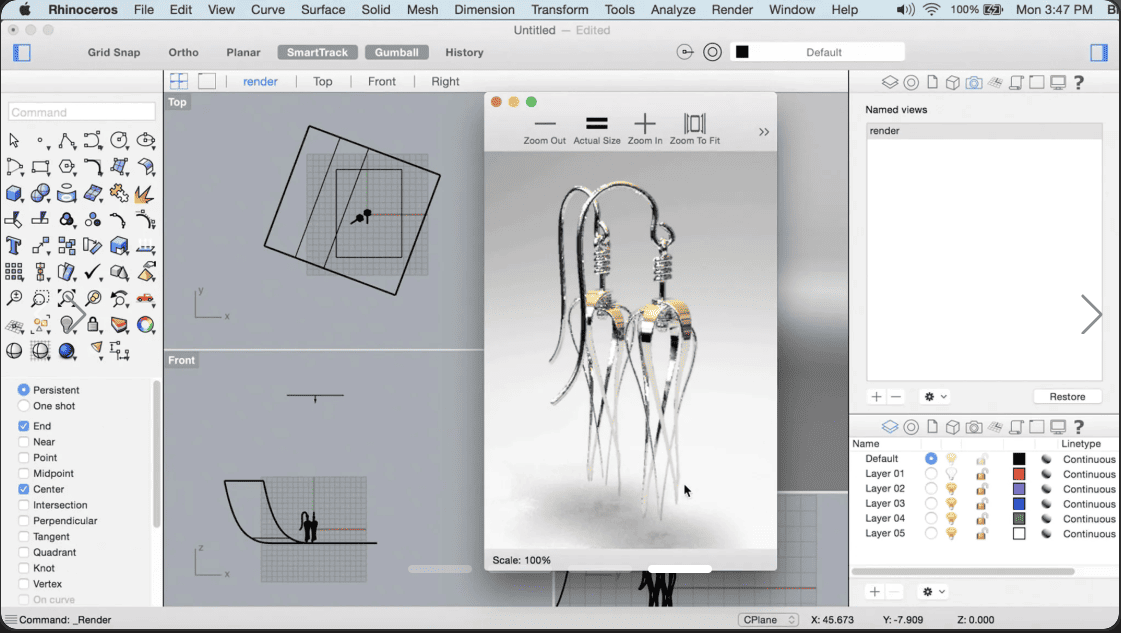Select the Text tool in toolbar
1121x633 pixels.
click(14, 246)
